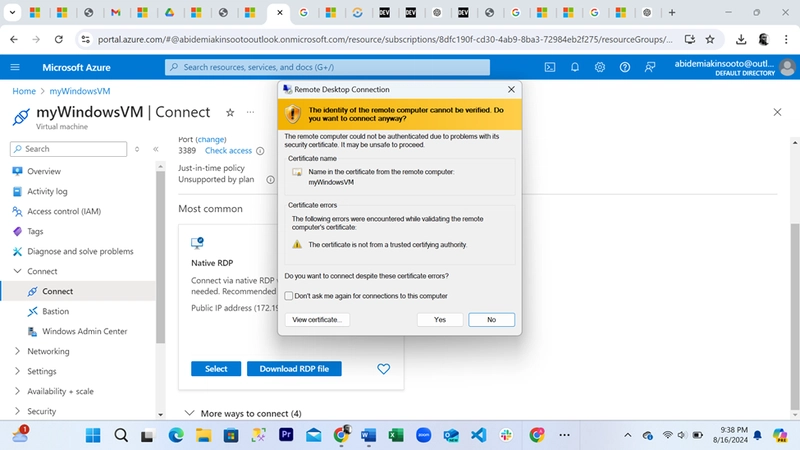Open Azure portal settings gear
800x450 pixels.
click(x=599, y=67)
